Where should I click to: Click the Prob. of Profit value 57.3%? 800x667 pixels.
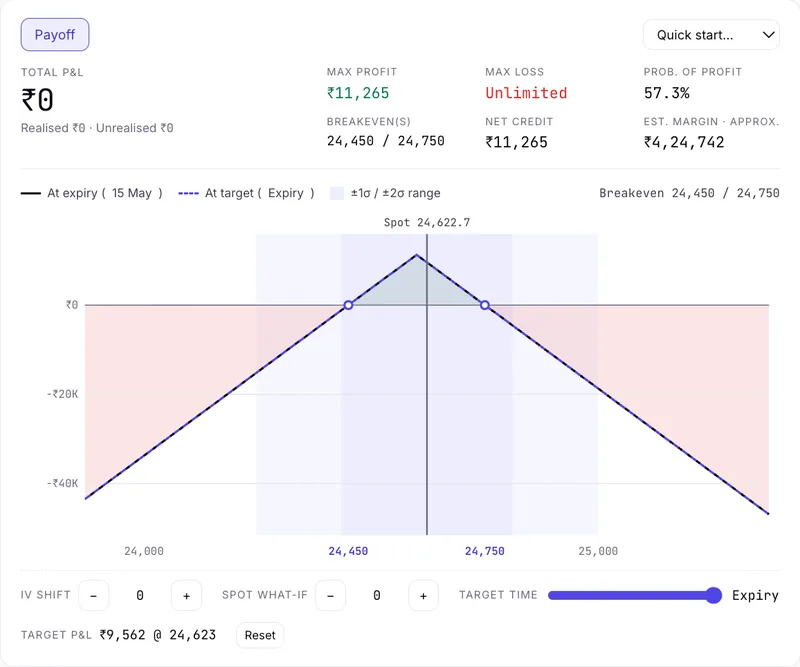(x=666, y=93)
